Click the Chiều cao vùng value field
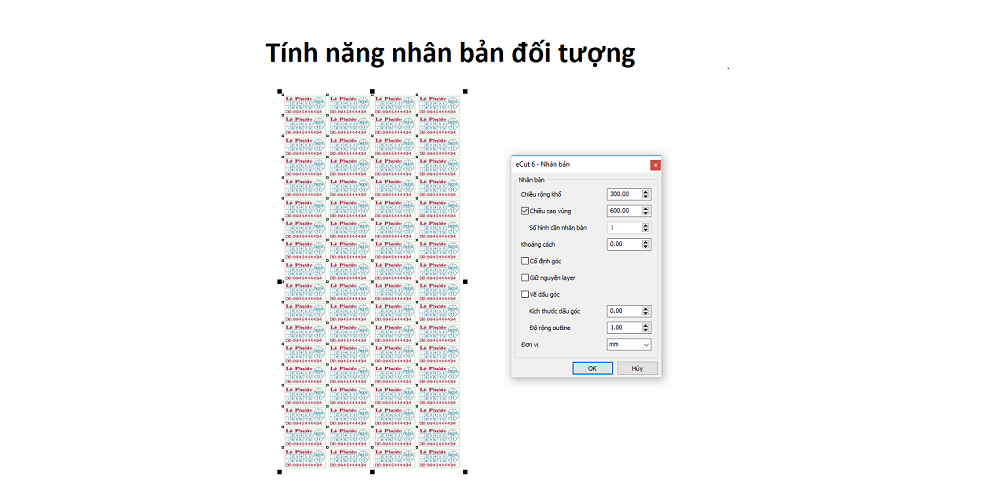 point(624,210)
